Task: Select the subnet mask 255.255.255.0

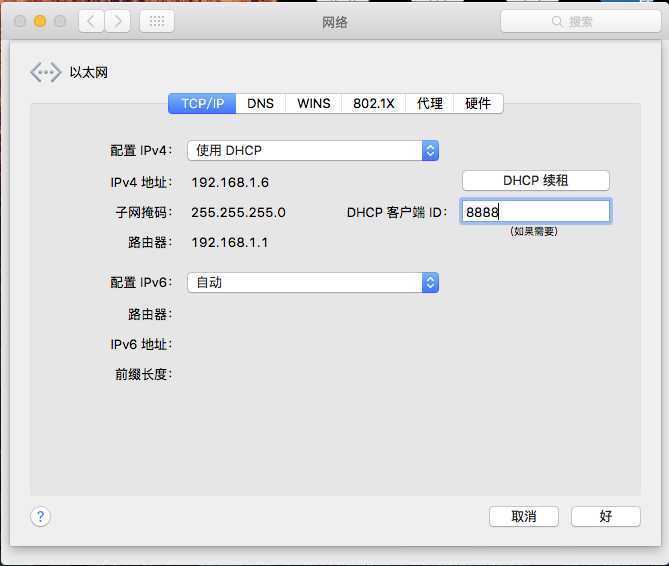Action: (x=238, y=212)
